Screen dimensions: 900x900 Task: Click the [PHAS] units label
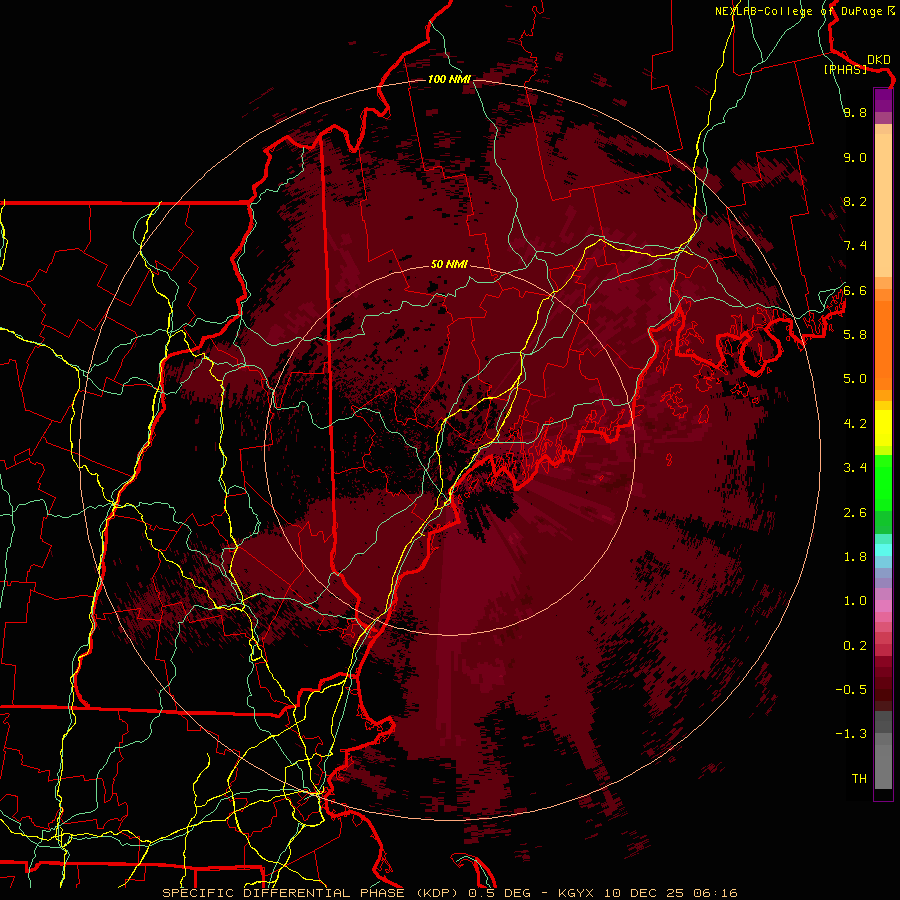coord(845,70)
